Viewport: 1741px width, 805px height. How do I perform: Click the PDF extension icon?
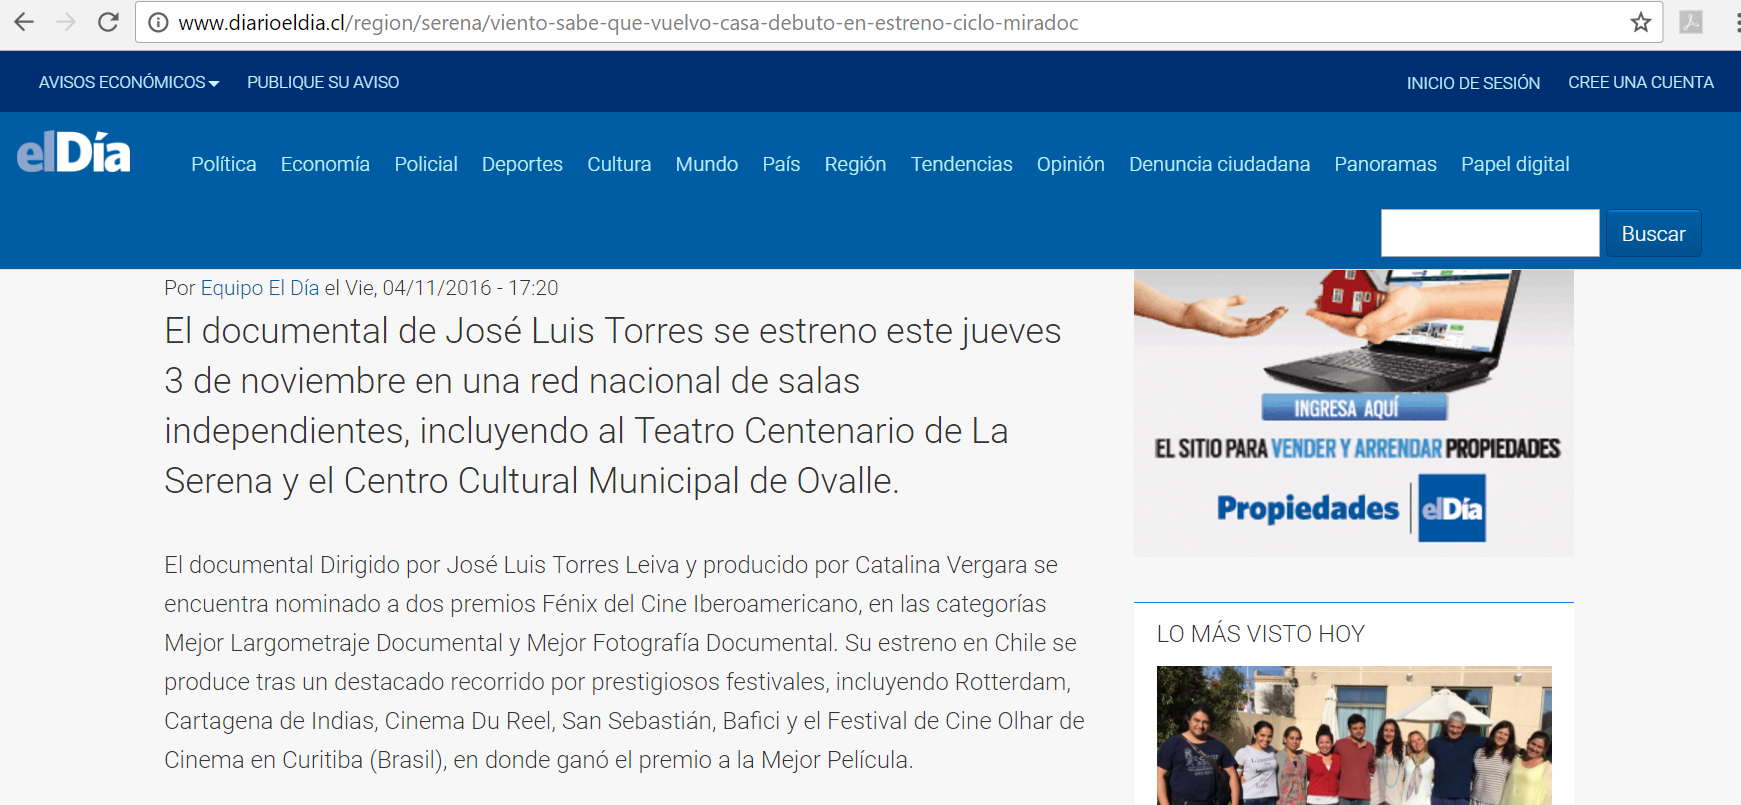[x=1690, y=22]
